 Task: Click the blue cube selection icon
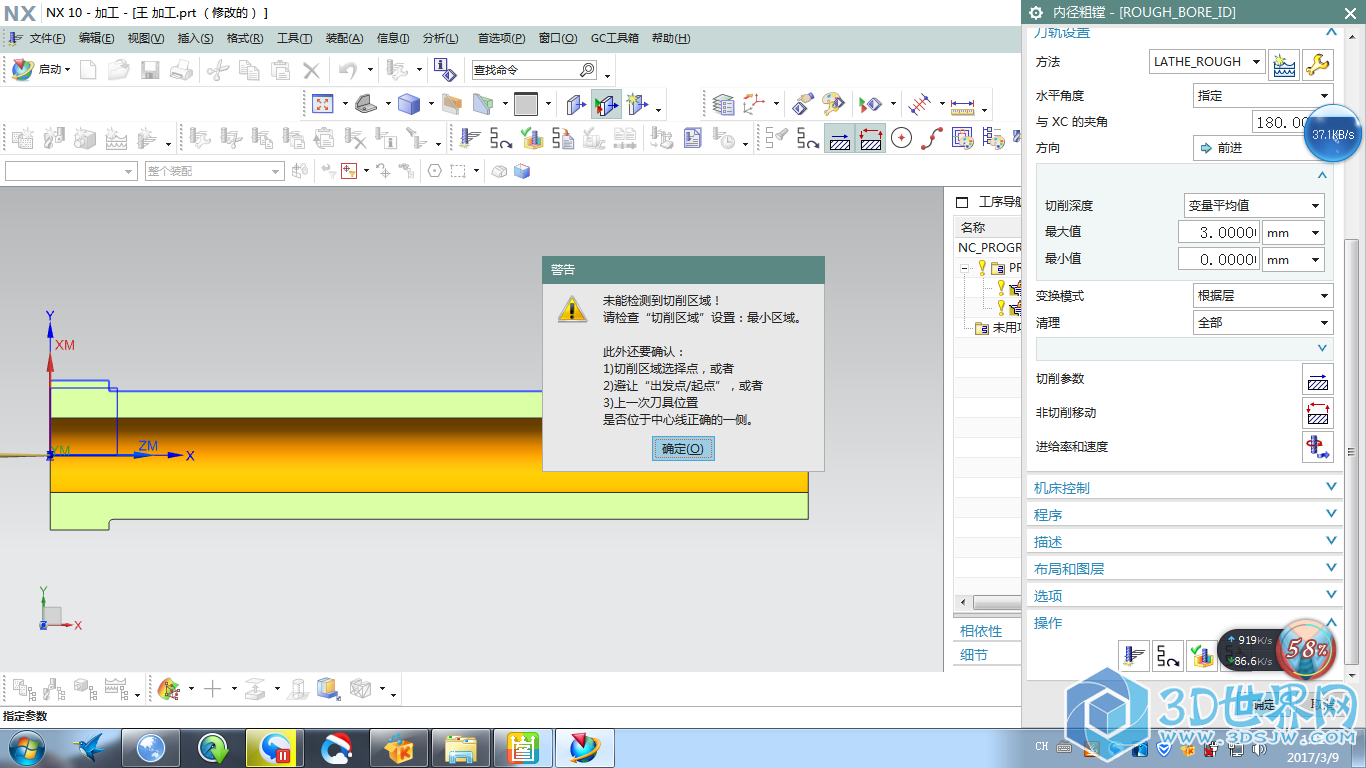point(521,171)
